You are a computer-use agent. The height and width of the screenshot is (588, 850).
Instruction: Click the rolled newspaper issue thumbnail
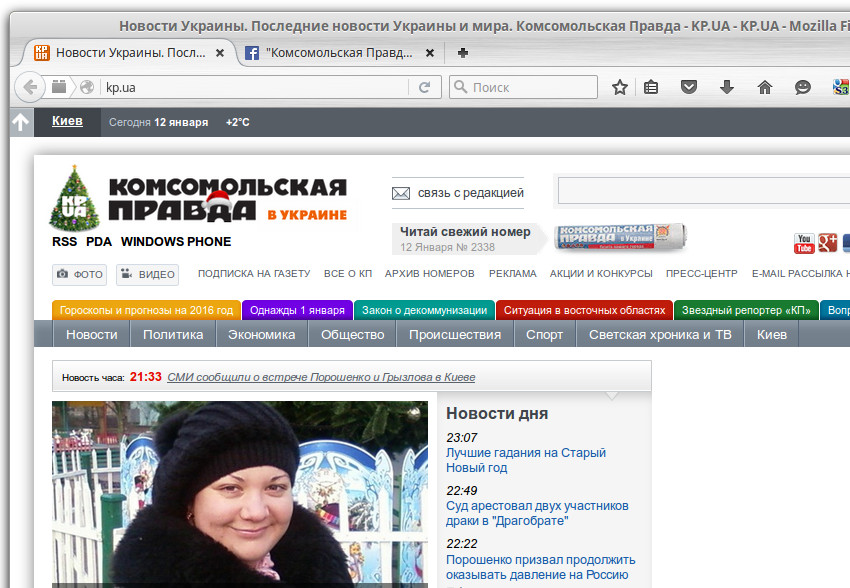click(620, 238)
